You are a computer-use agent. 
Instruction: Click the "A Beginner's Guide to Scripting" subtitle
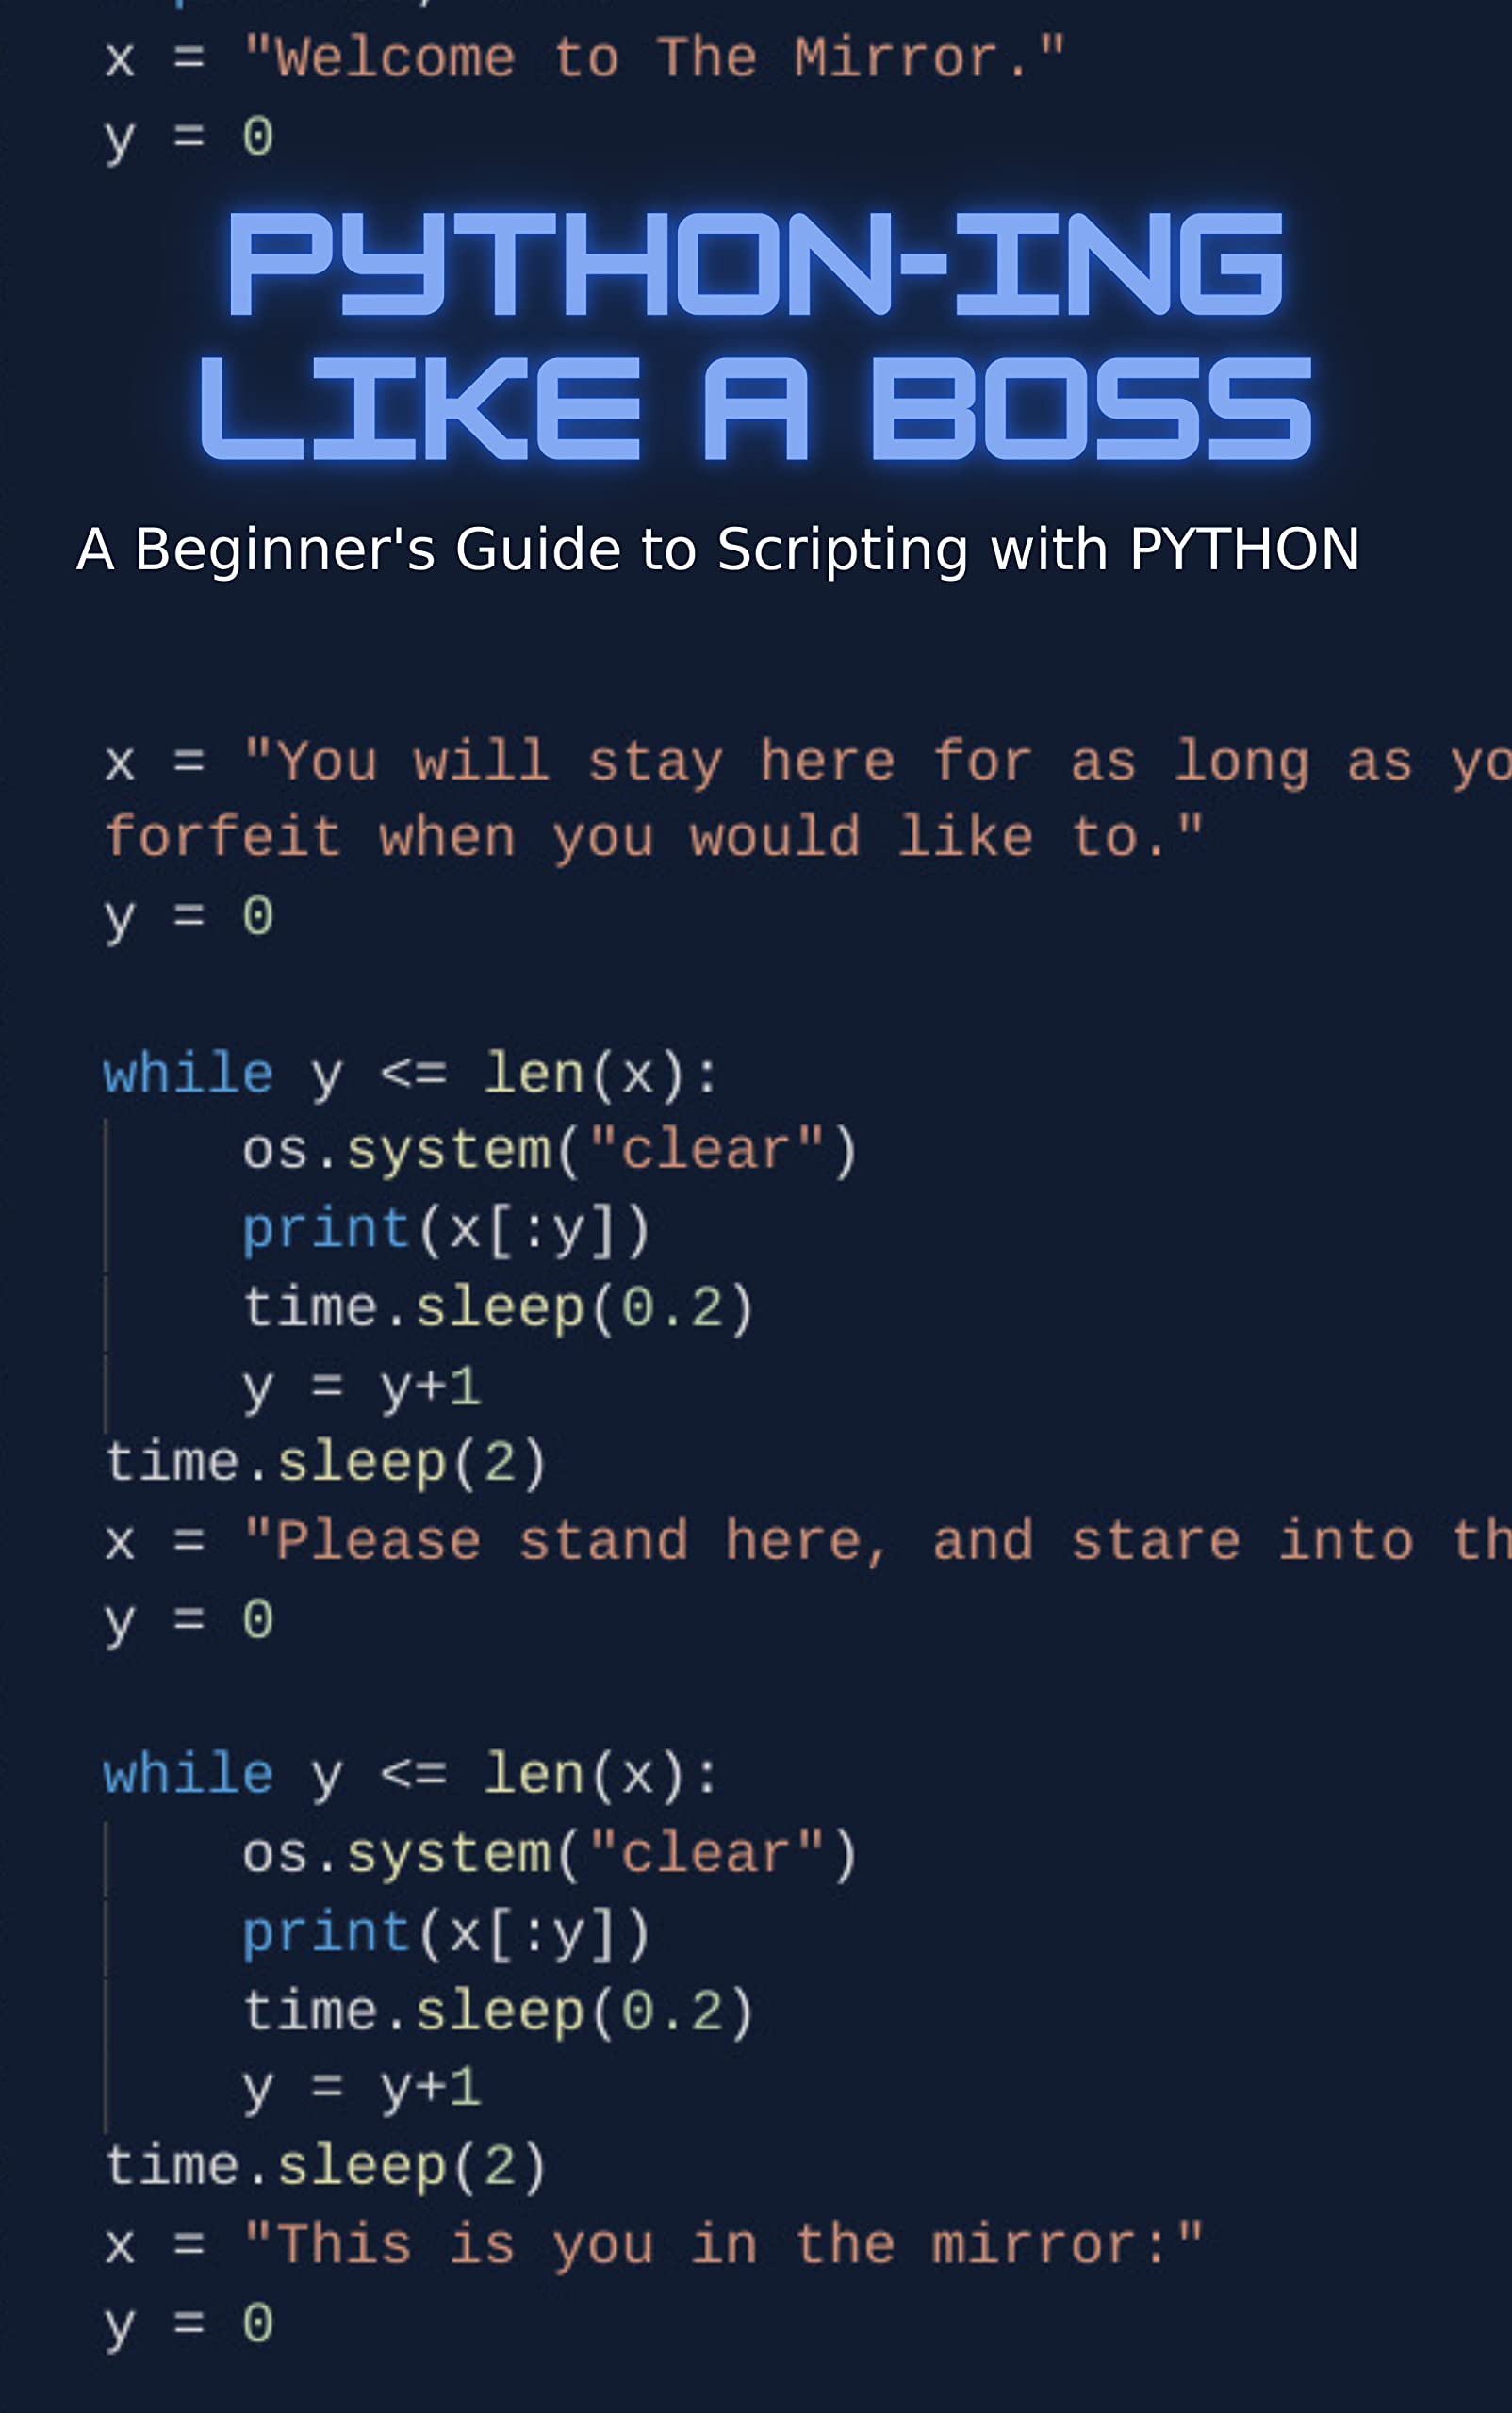[717, 550]
